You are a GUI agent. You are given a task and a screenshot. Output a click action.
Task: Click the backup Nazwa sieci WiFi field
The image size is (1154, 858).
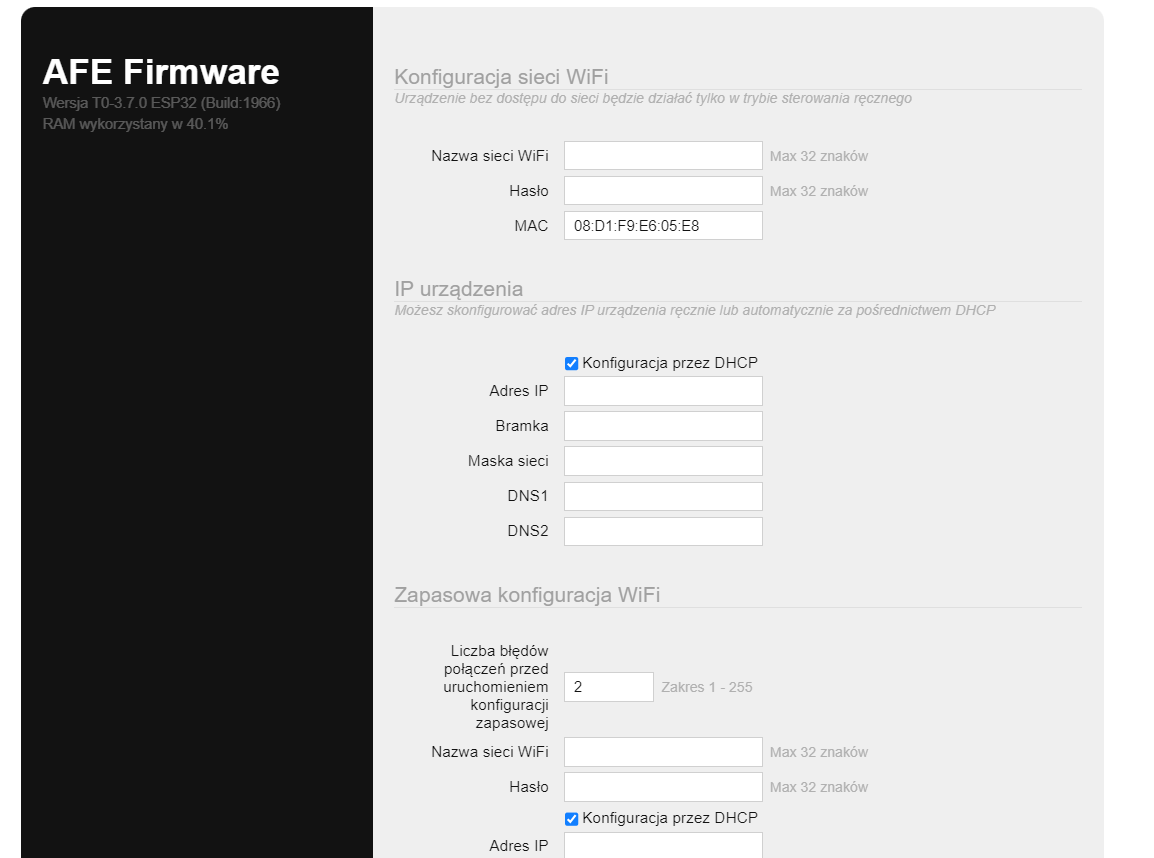point(663,752)
